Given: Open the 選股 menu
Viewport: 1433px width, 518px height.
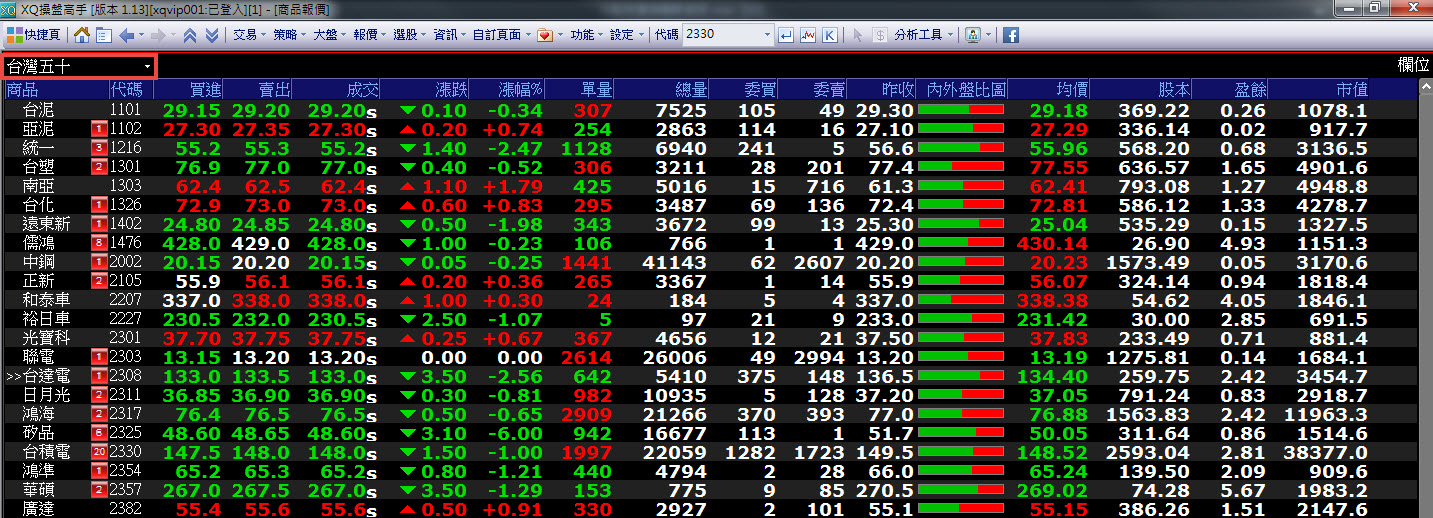Looking at the screenshot, I should (x=409, y=34).
